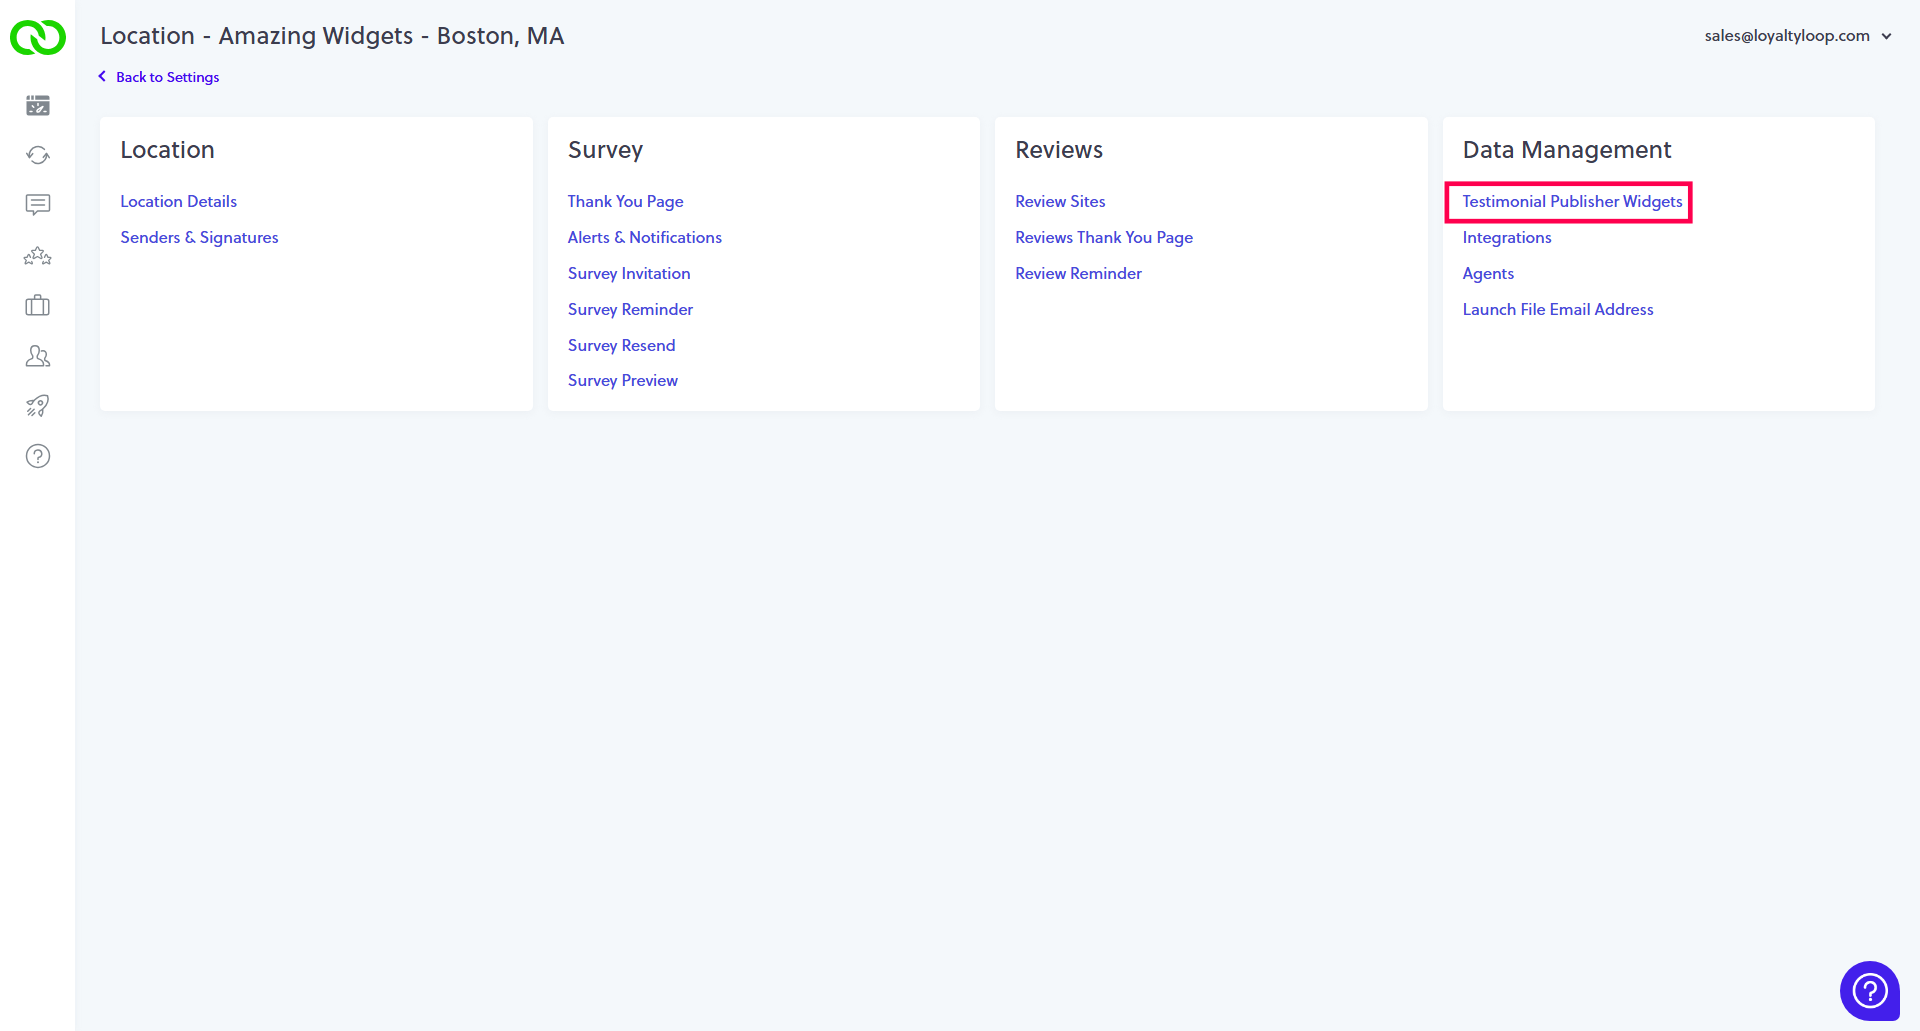
Task: Open Launch File Email Address
Action: point(1558,310)
